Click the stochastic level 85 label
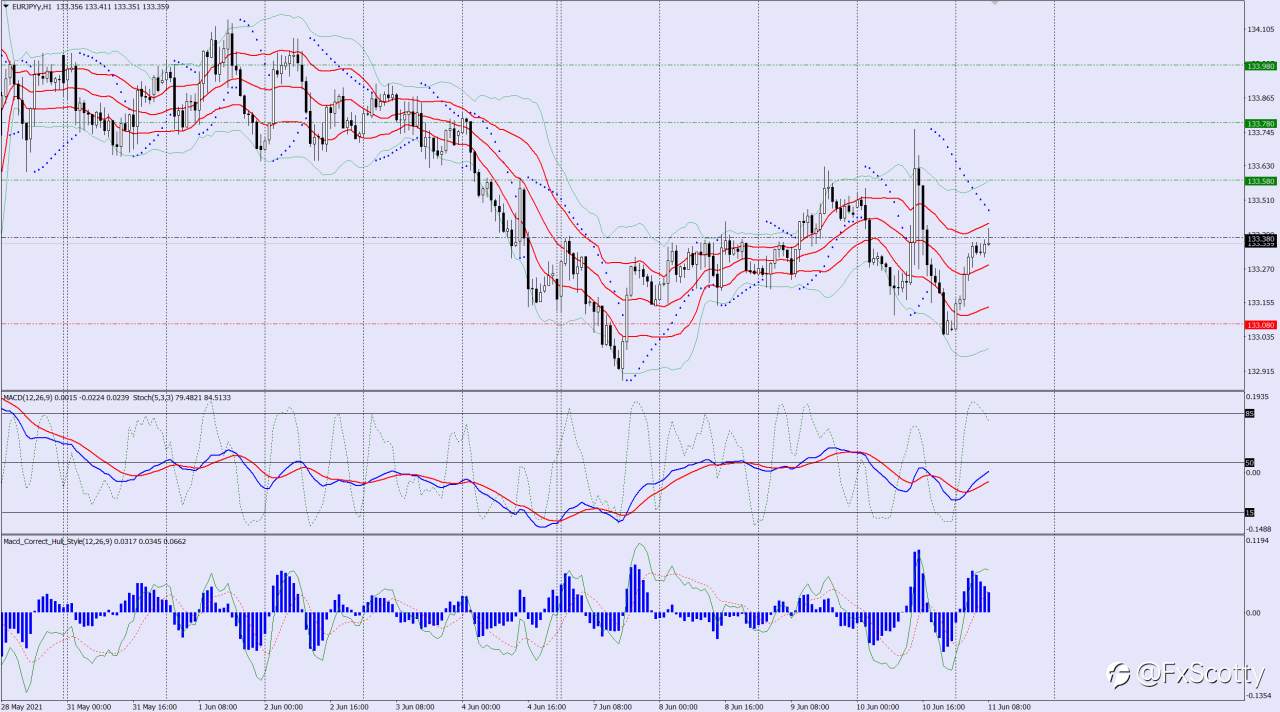 click(x=1249, y=413)
